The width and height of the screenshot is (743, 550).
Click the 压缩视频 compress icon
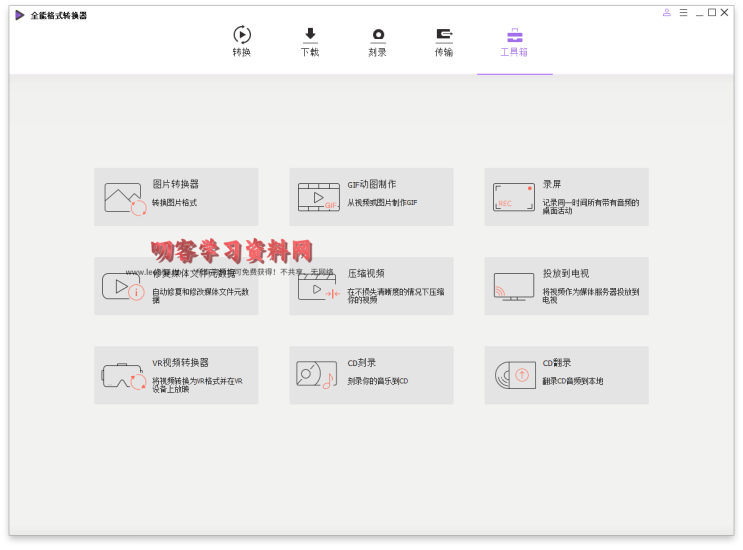319,288
